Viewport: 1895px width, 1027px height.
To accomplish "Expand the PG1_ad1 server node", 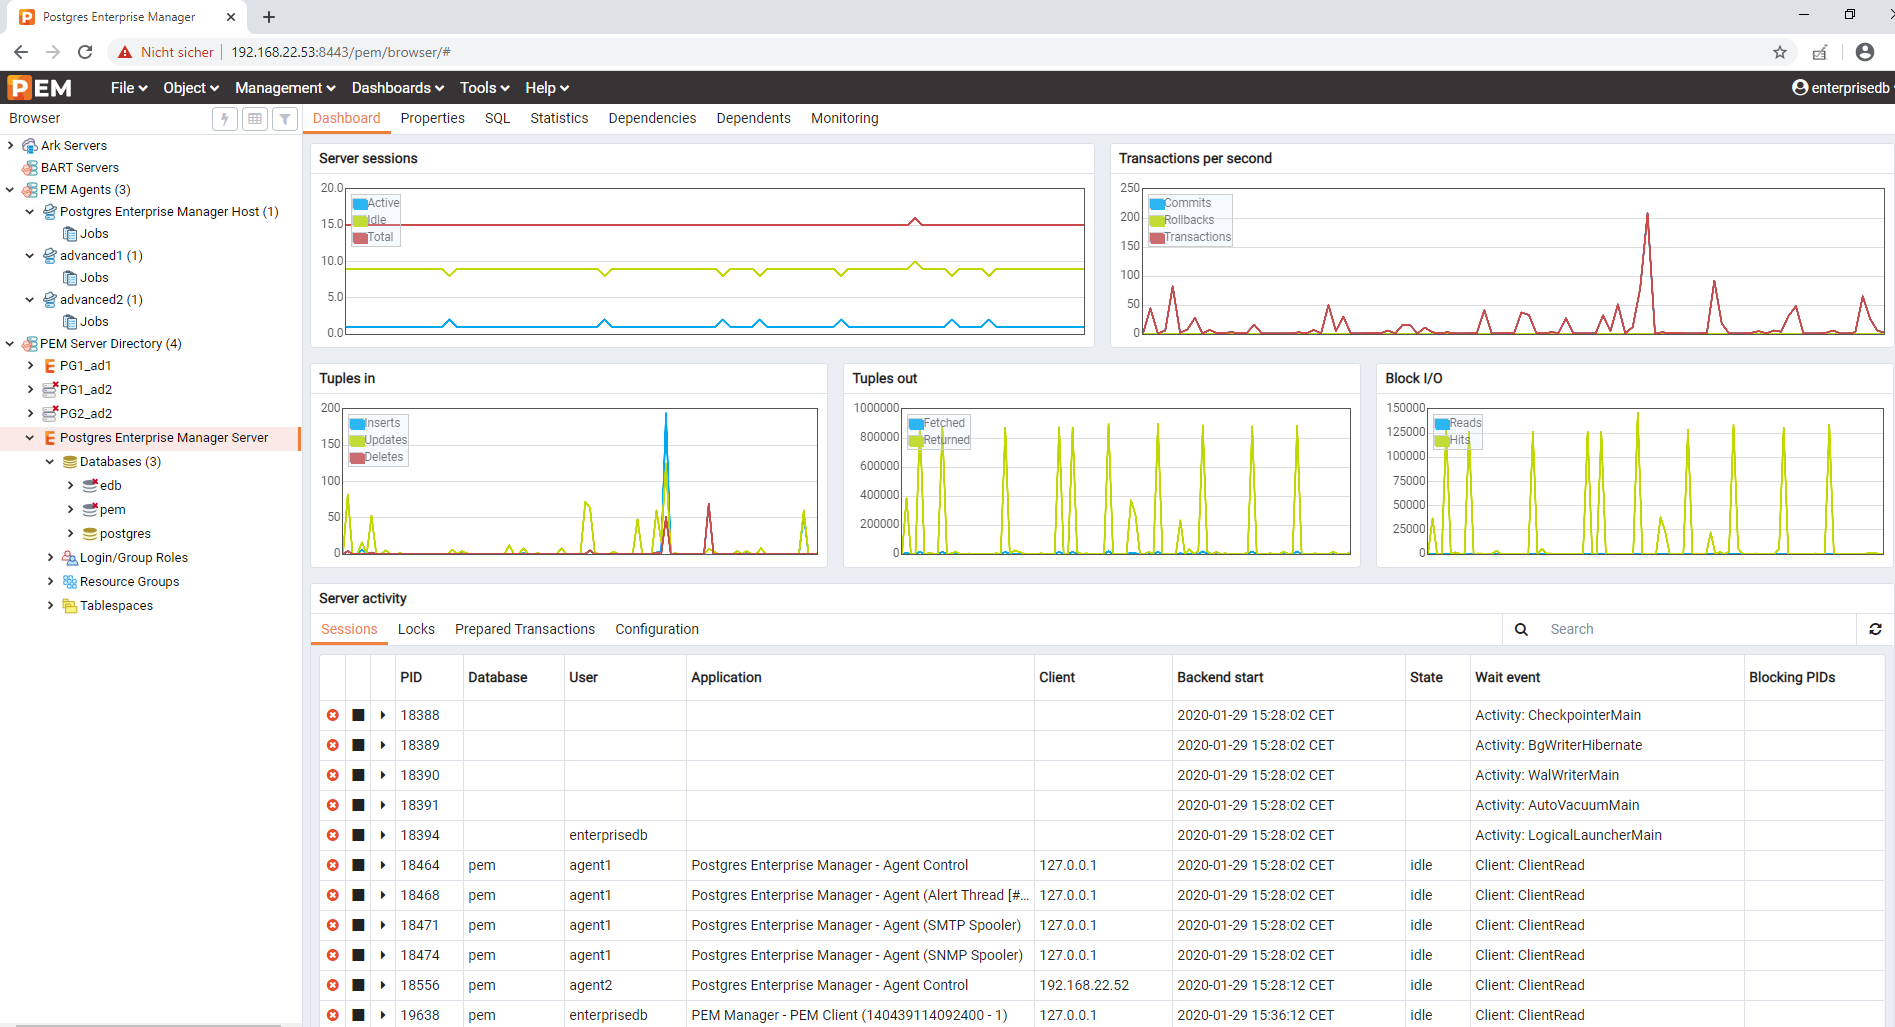I will point(30,366).
